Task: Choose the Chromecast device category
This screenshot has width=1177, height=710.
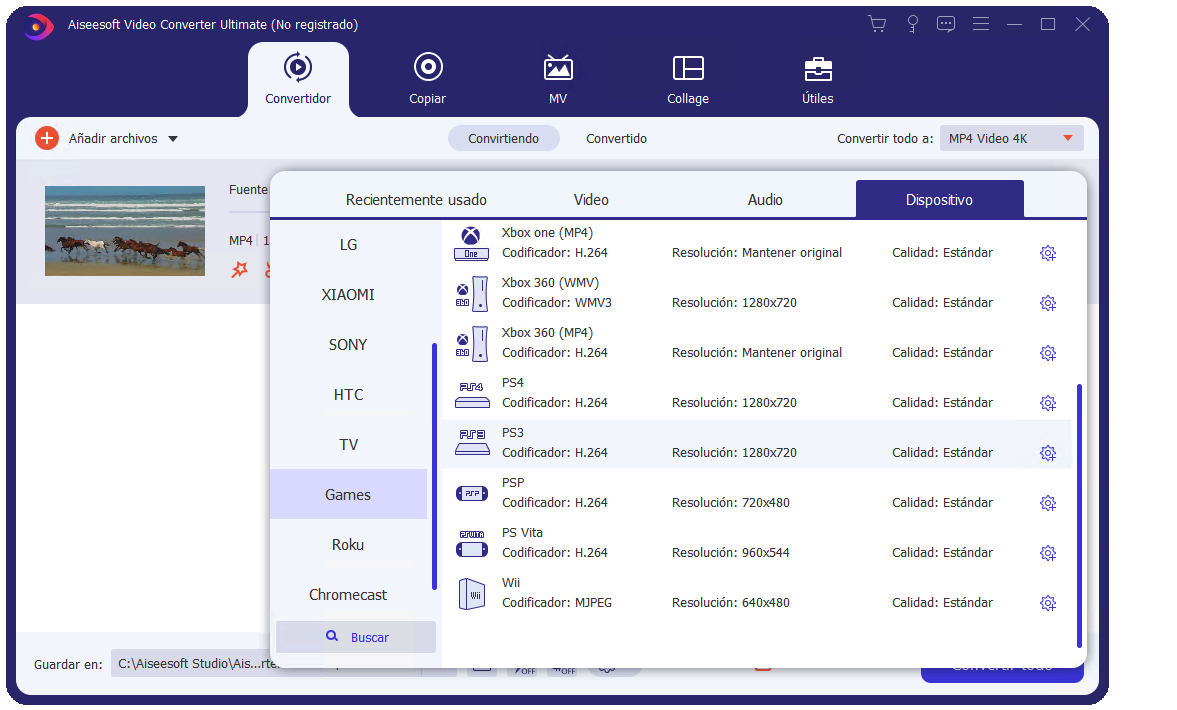Action: (348, 594)
